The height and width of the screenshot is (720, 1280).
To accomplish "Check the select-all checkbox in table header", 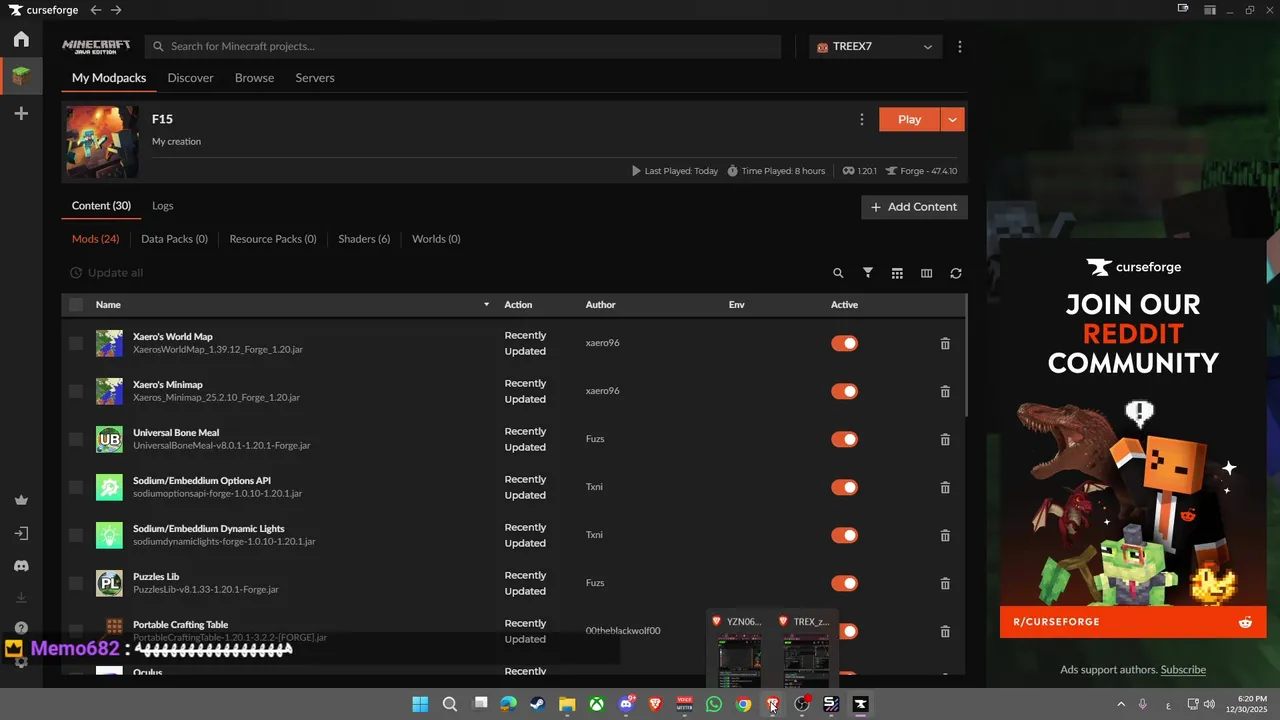I will [x=76, y=305].
